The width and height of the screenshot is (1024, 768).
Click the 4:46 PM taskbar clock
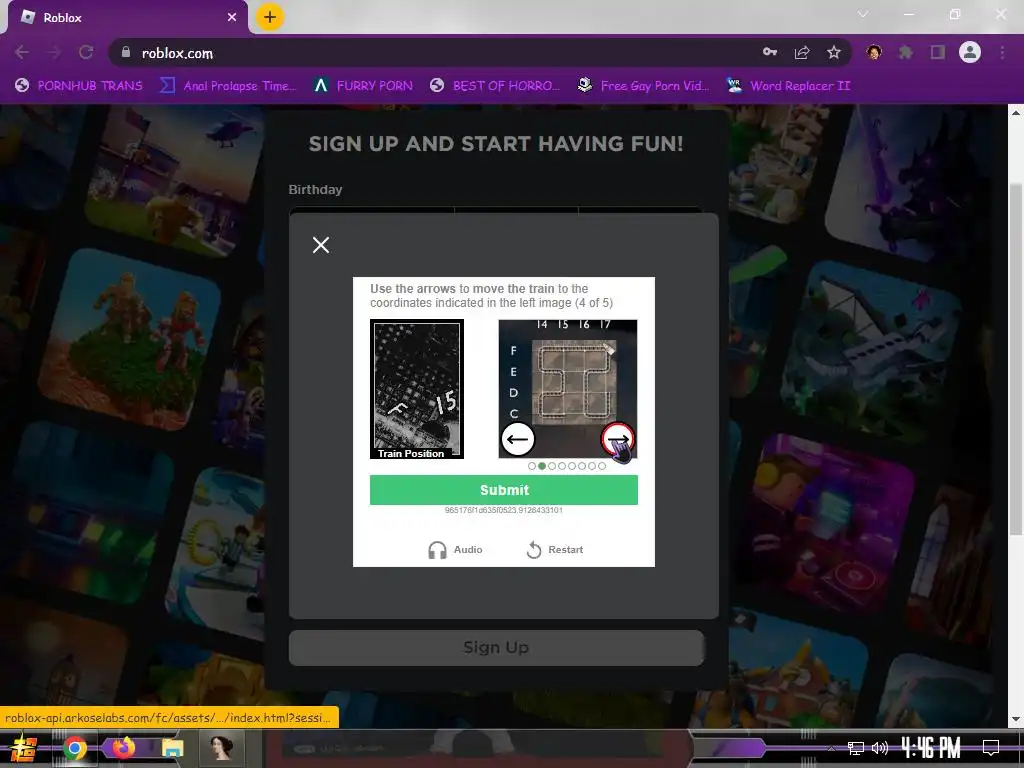(x=931, y=748)
